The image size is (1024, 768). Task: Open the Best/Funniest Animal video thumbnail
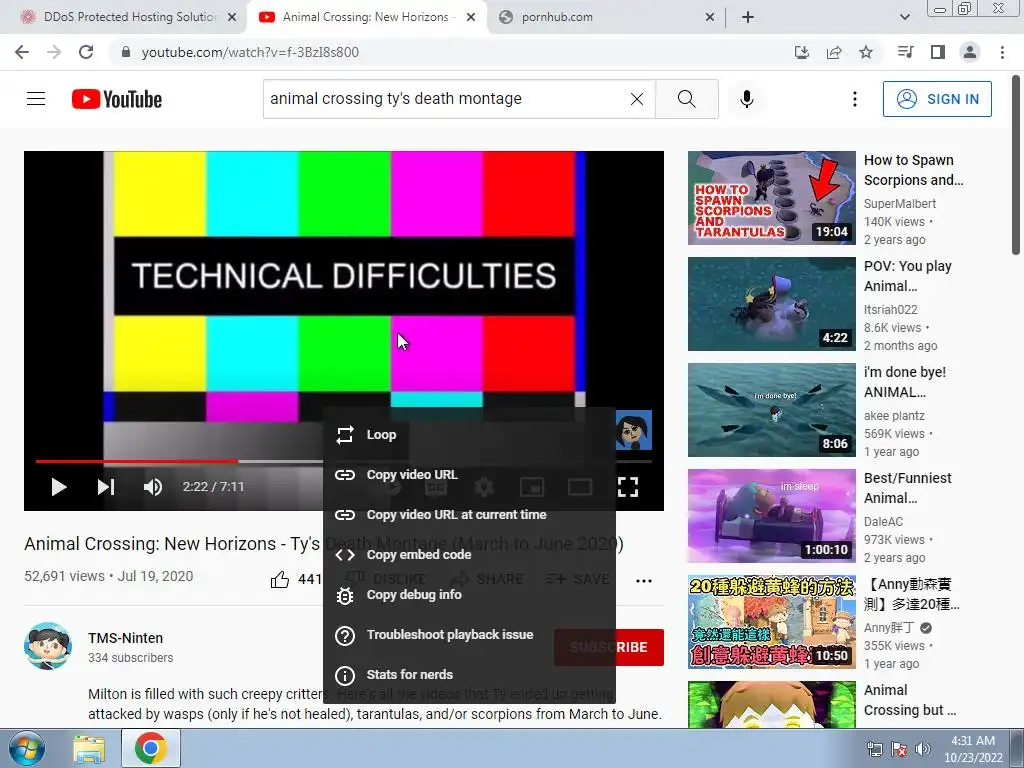pos(771,516)
